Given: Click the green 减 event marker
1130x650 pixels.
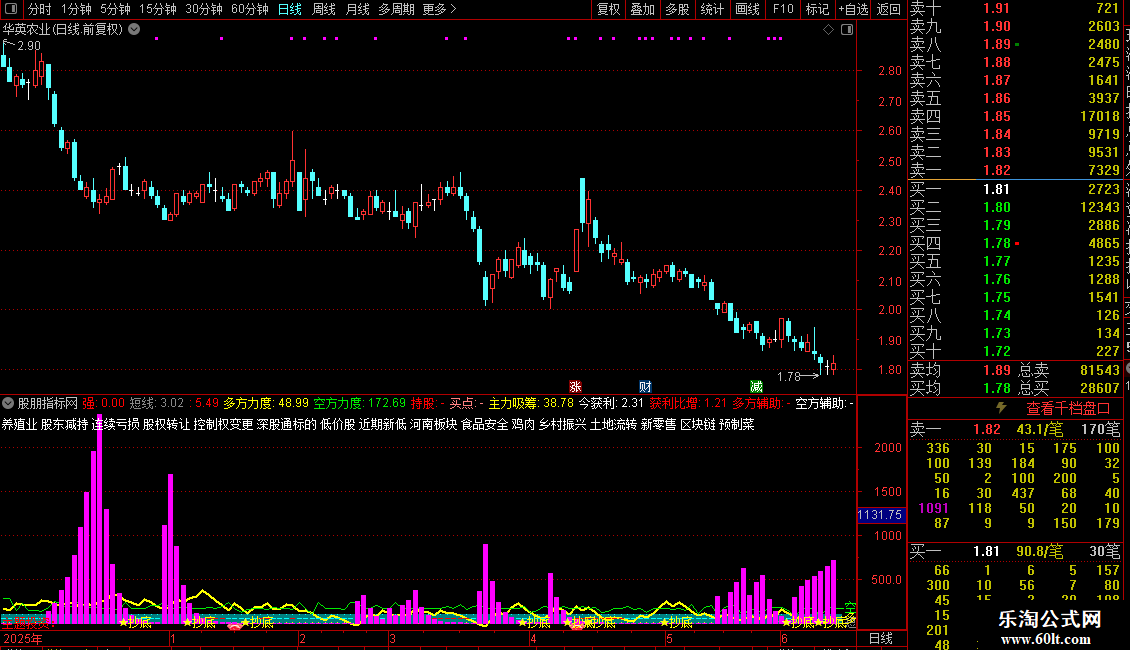Looking at the screenshot, I should (x=756, y=387).
